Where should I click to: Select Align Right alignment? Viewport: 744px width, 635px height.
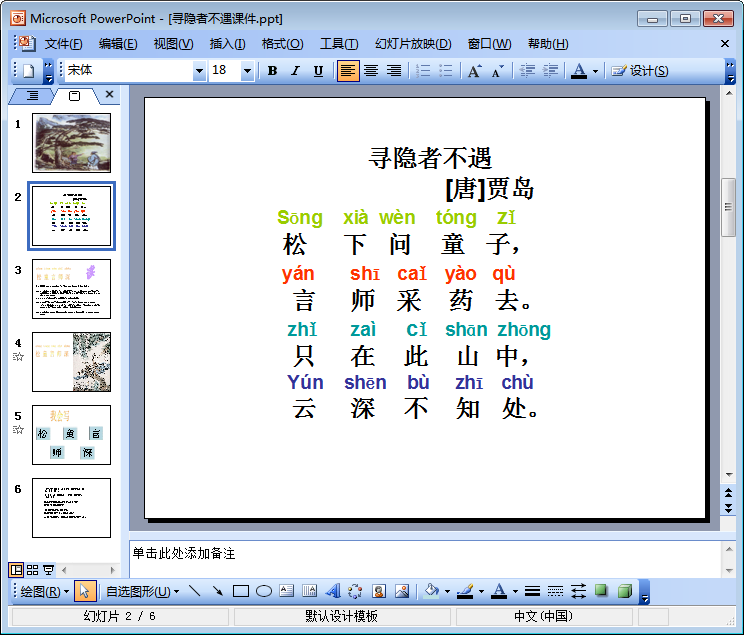click(x=394, y=71)
